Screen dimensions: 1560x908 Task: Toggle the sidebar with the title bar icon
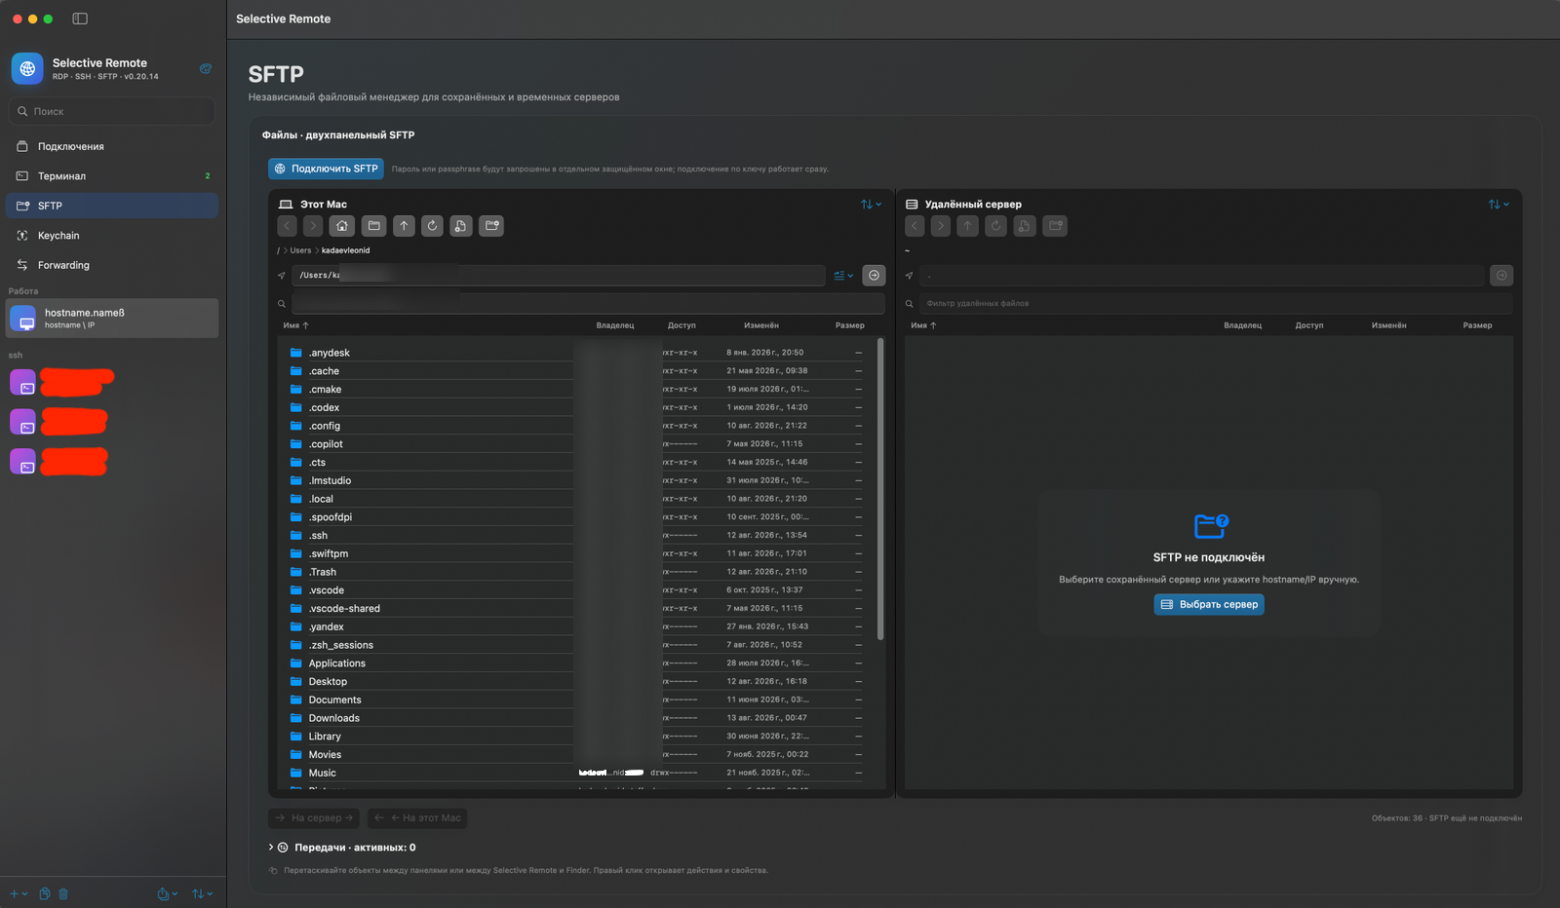80,19
